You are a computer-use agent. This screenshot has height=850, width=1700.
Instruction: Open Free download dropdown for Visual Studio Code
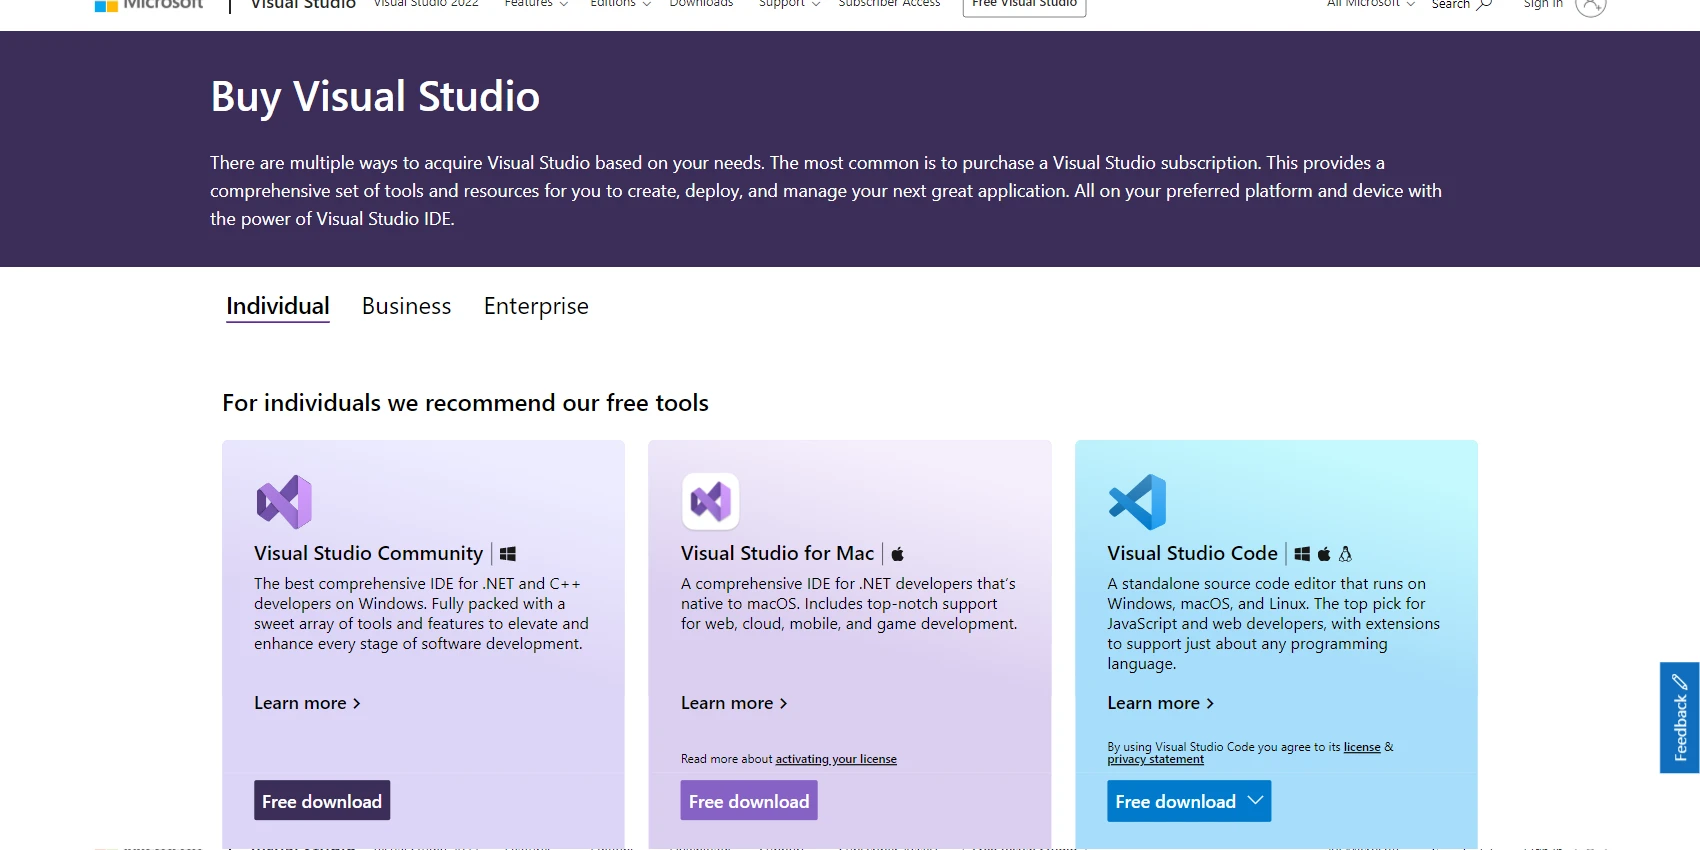click(1189, 801)
